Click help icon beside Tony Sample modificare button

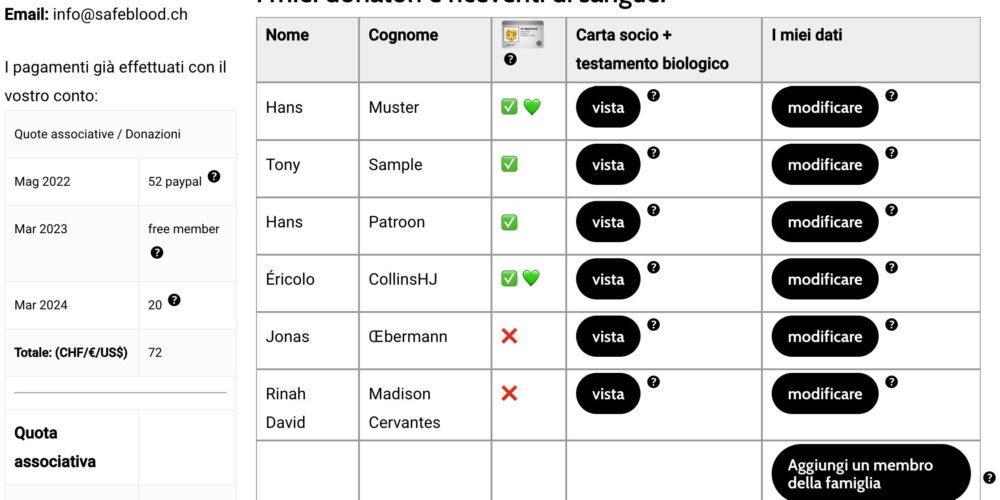(891, 153)
